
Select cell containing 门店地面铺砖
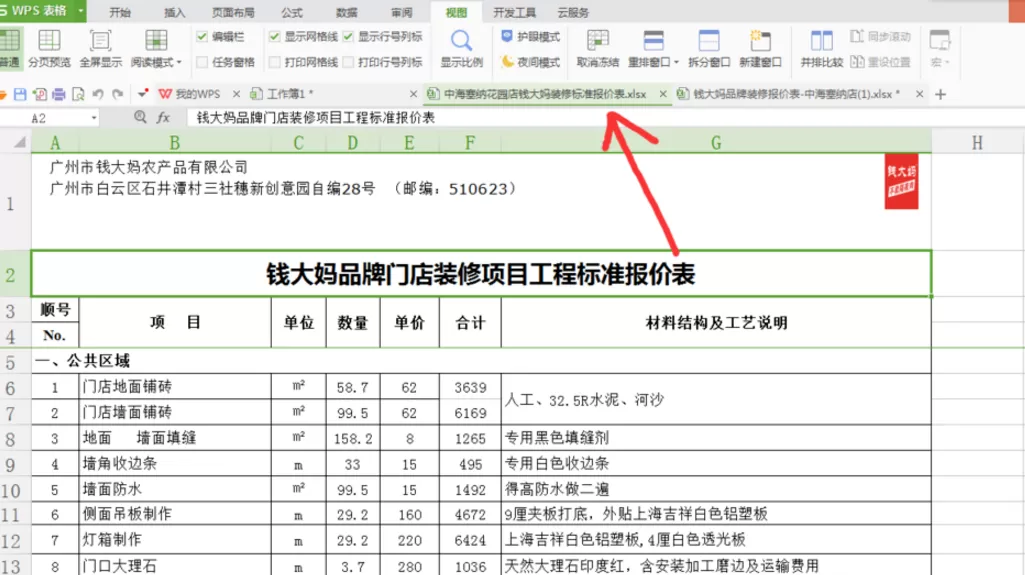point(175,387)
